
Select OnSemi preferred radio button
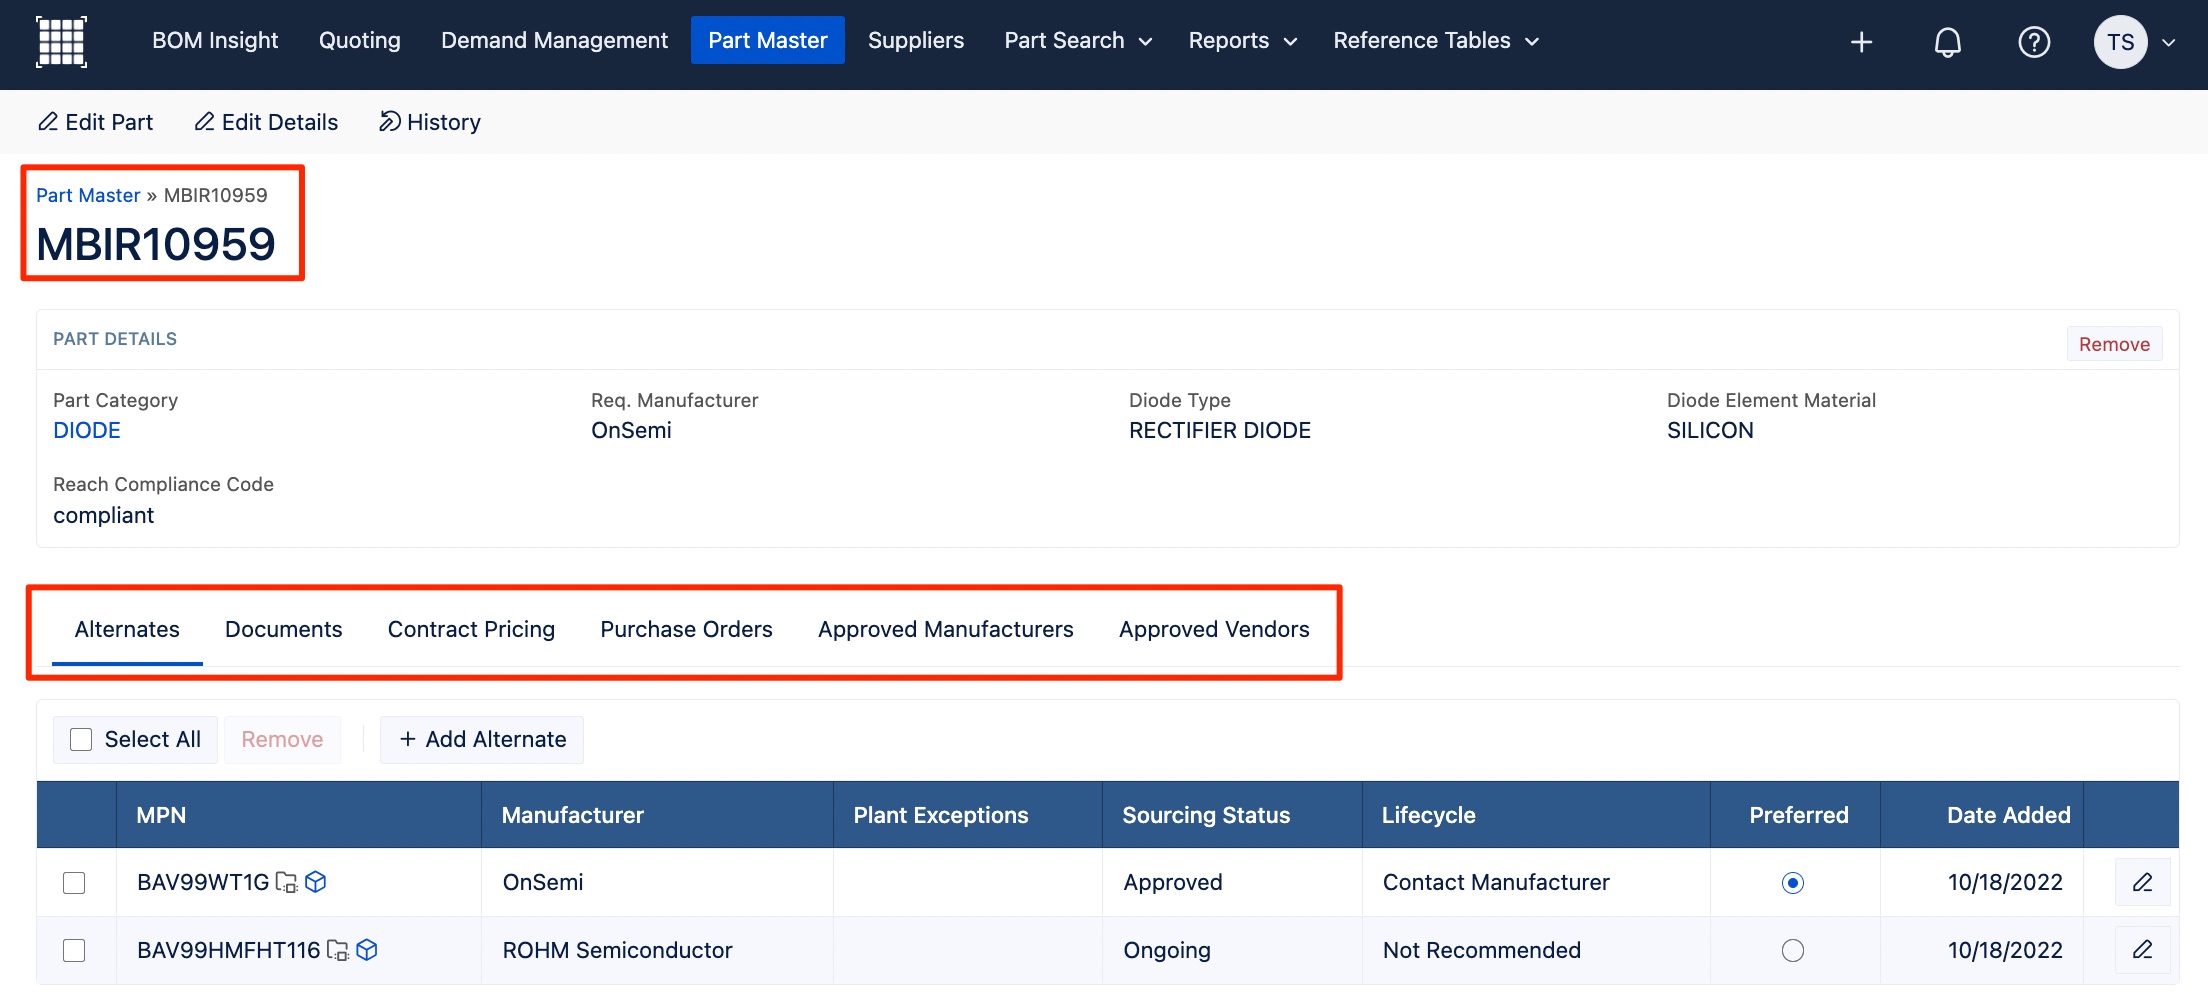coord(1793,883)
